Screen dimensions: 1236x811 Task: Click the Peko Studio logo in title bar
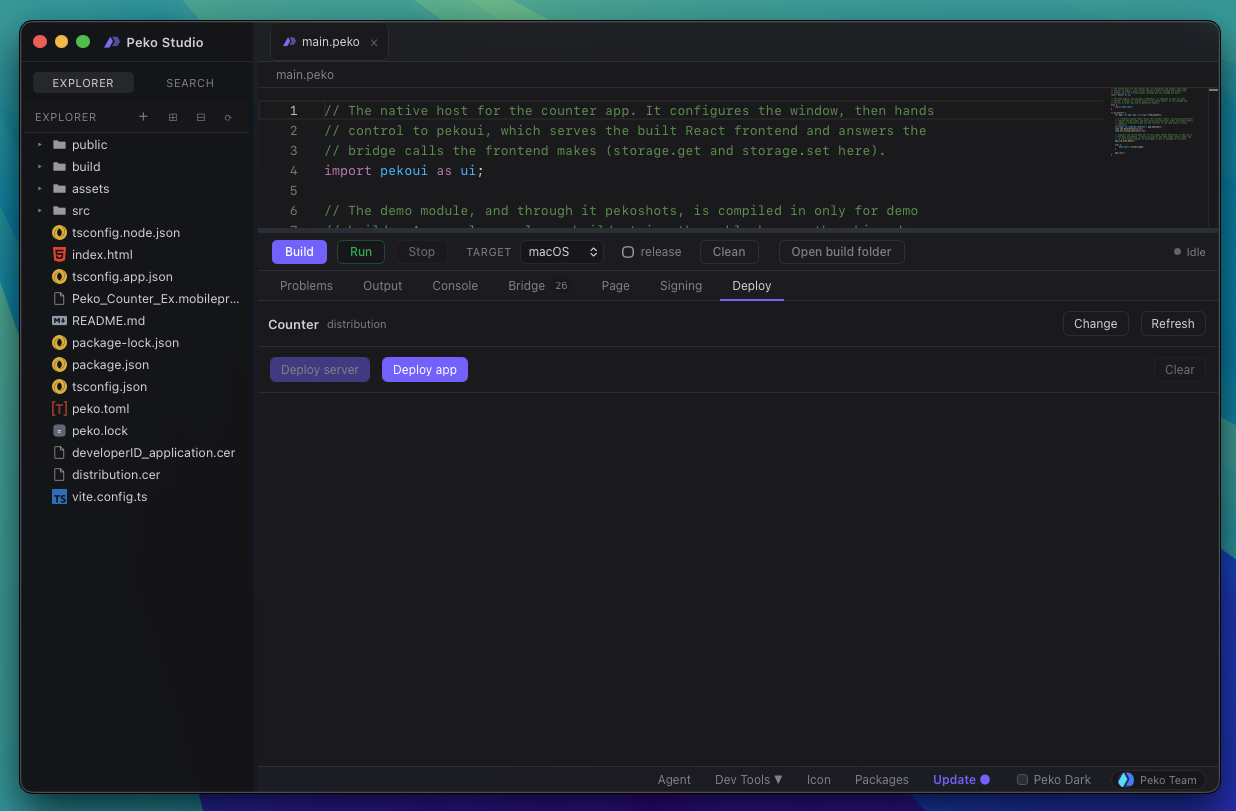(112, 42)
